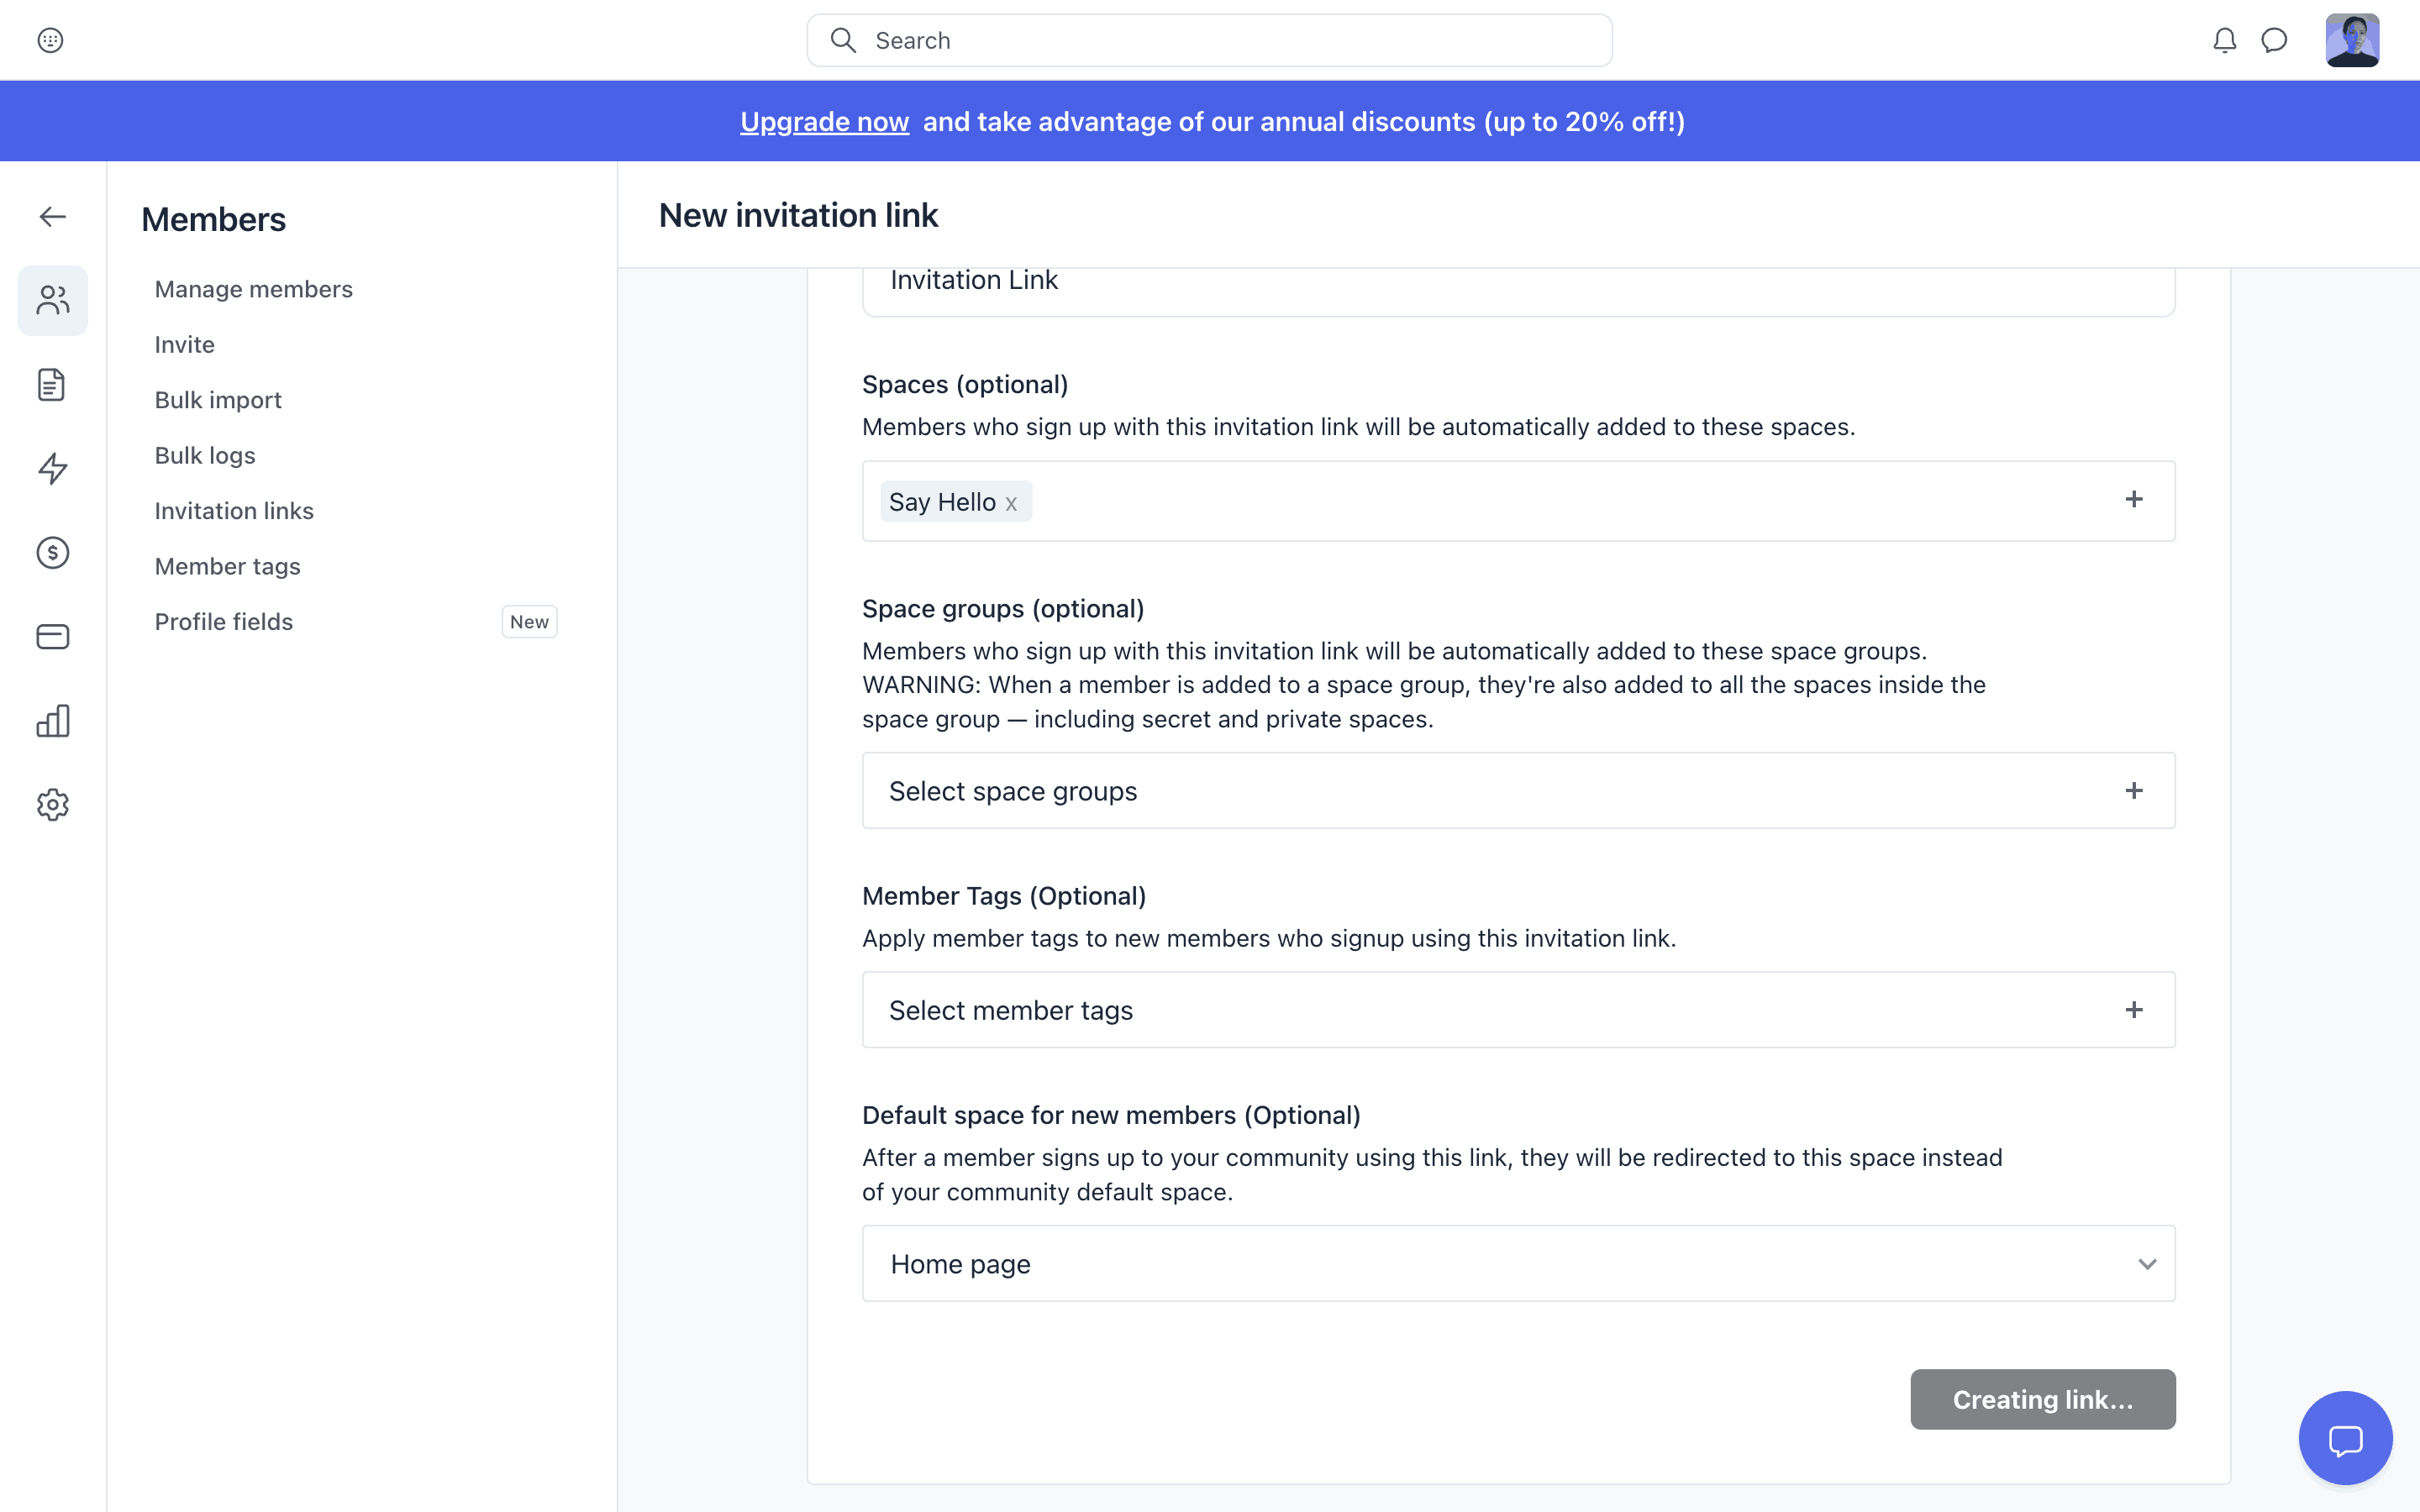Open the analytics bar chart icon
Screen dimensions: 2420x1512
point(52,720)
